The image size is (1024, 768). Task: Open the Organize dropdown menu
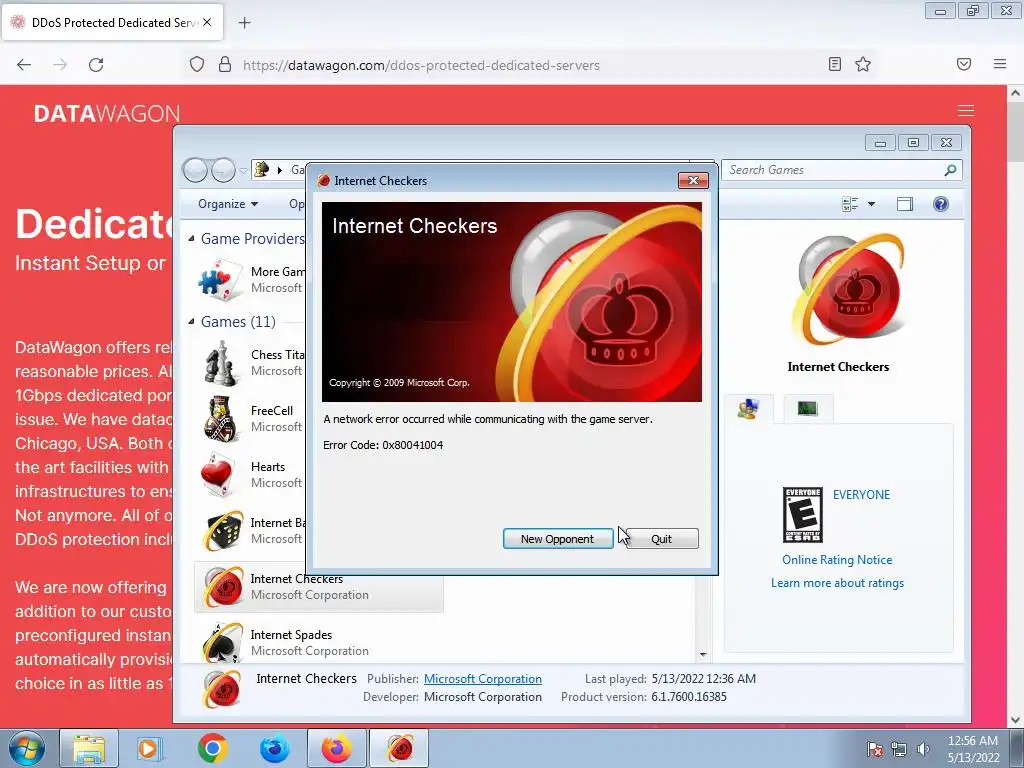click(x=228, y=204)
